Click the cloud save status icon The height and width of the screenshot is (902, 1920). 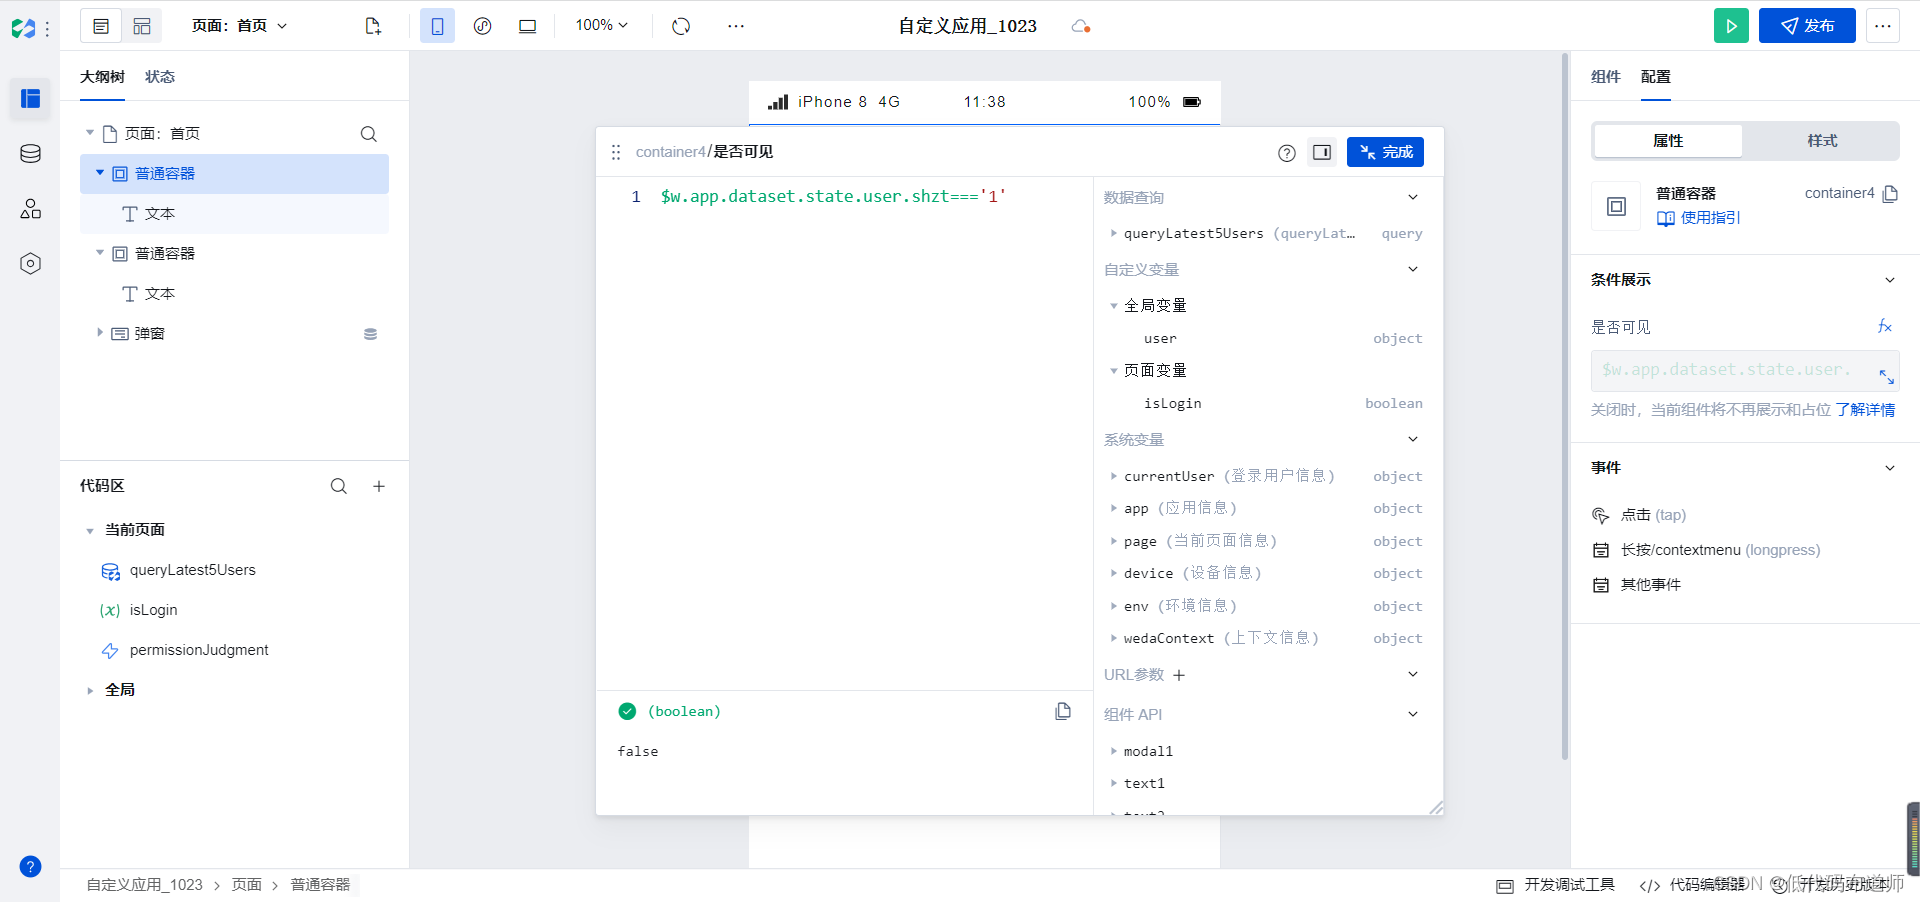click(x=1080, y=26)
